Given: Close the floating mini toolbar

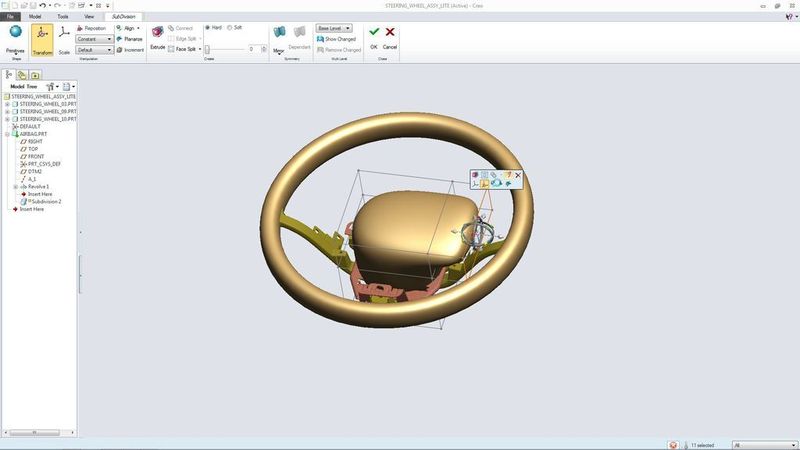Looking at the screenshot, I should click(x=518, y=175).
